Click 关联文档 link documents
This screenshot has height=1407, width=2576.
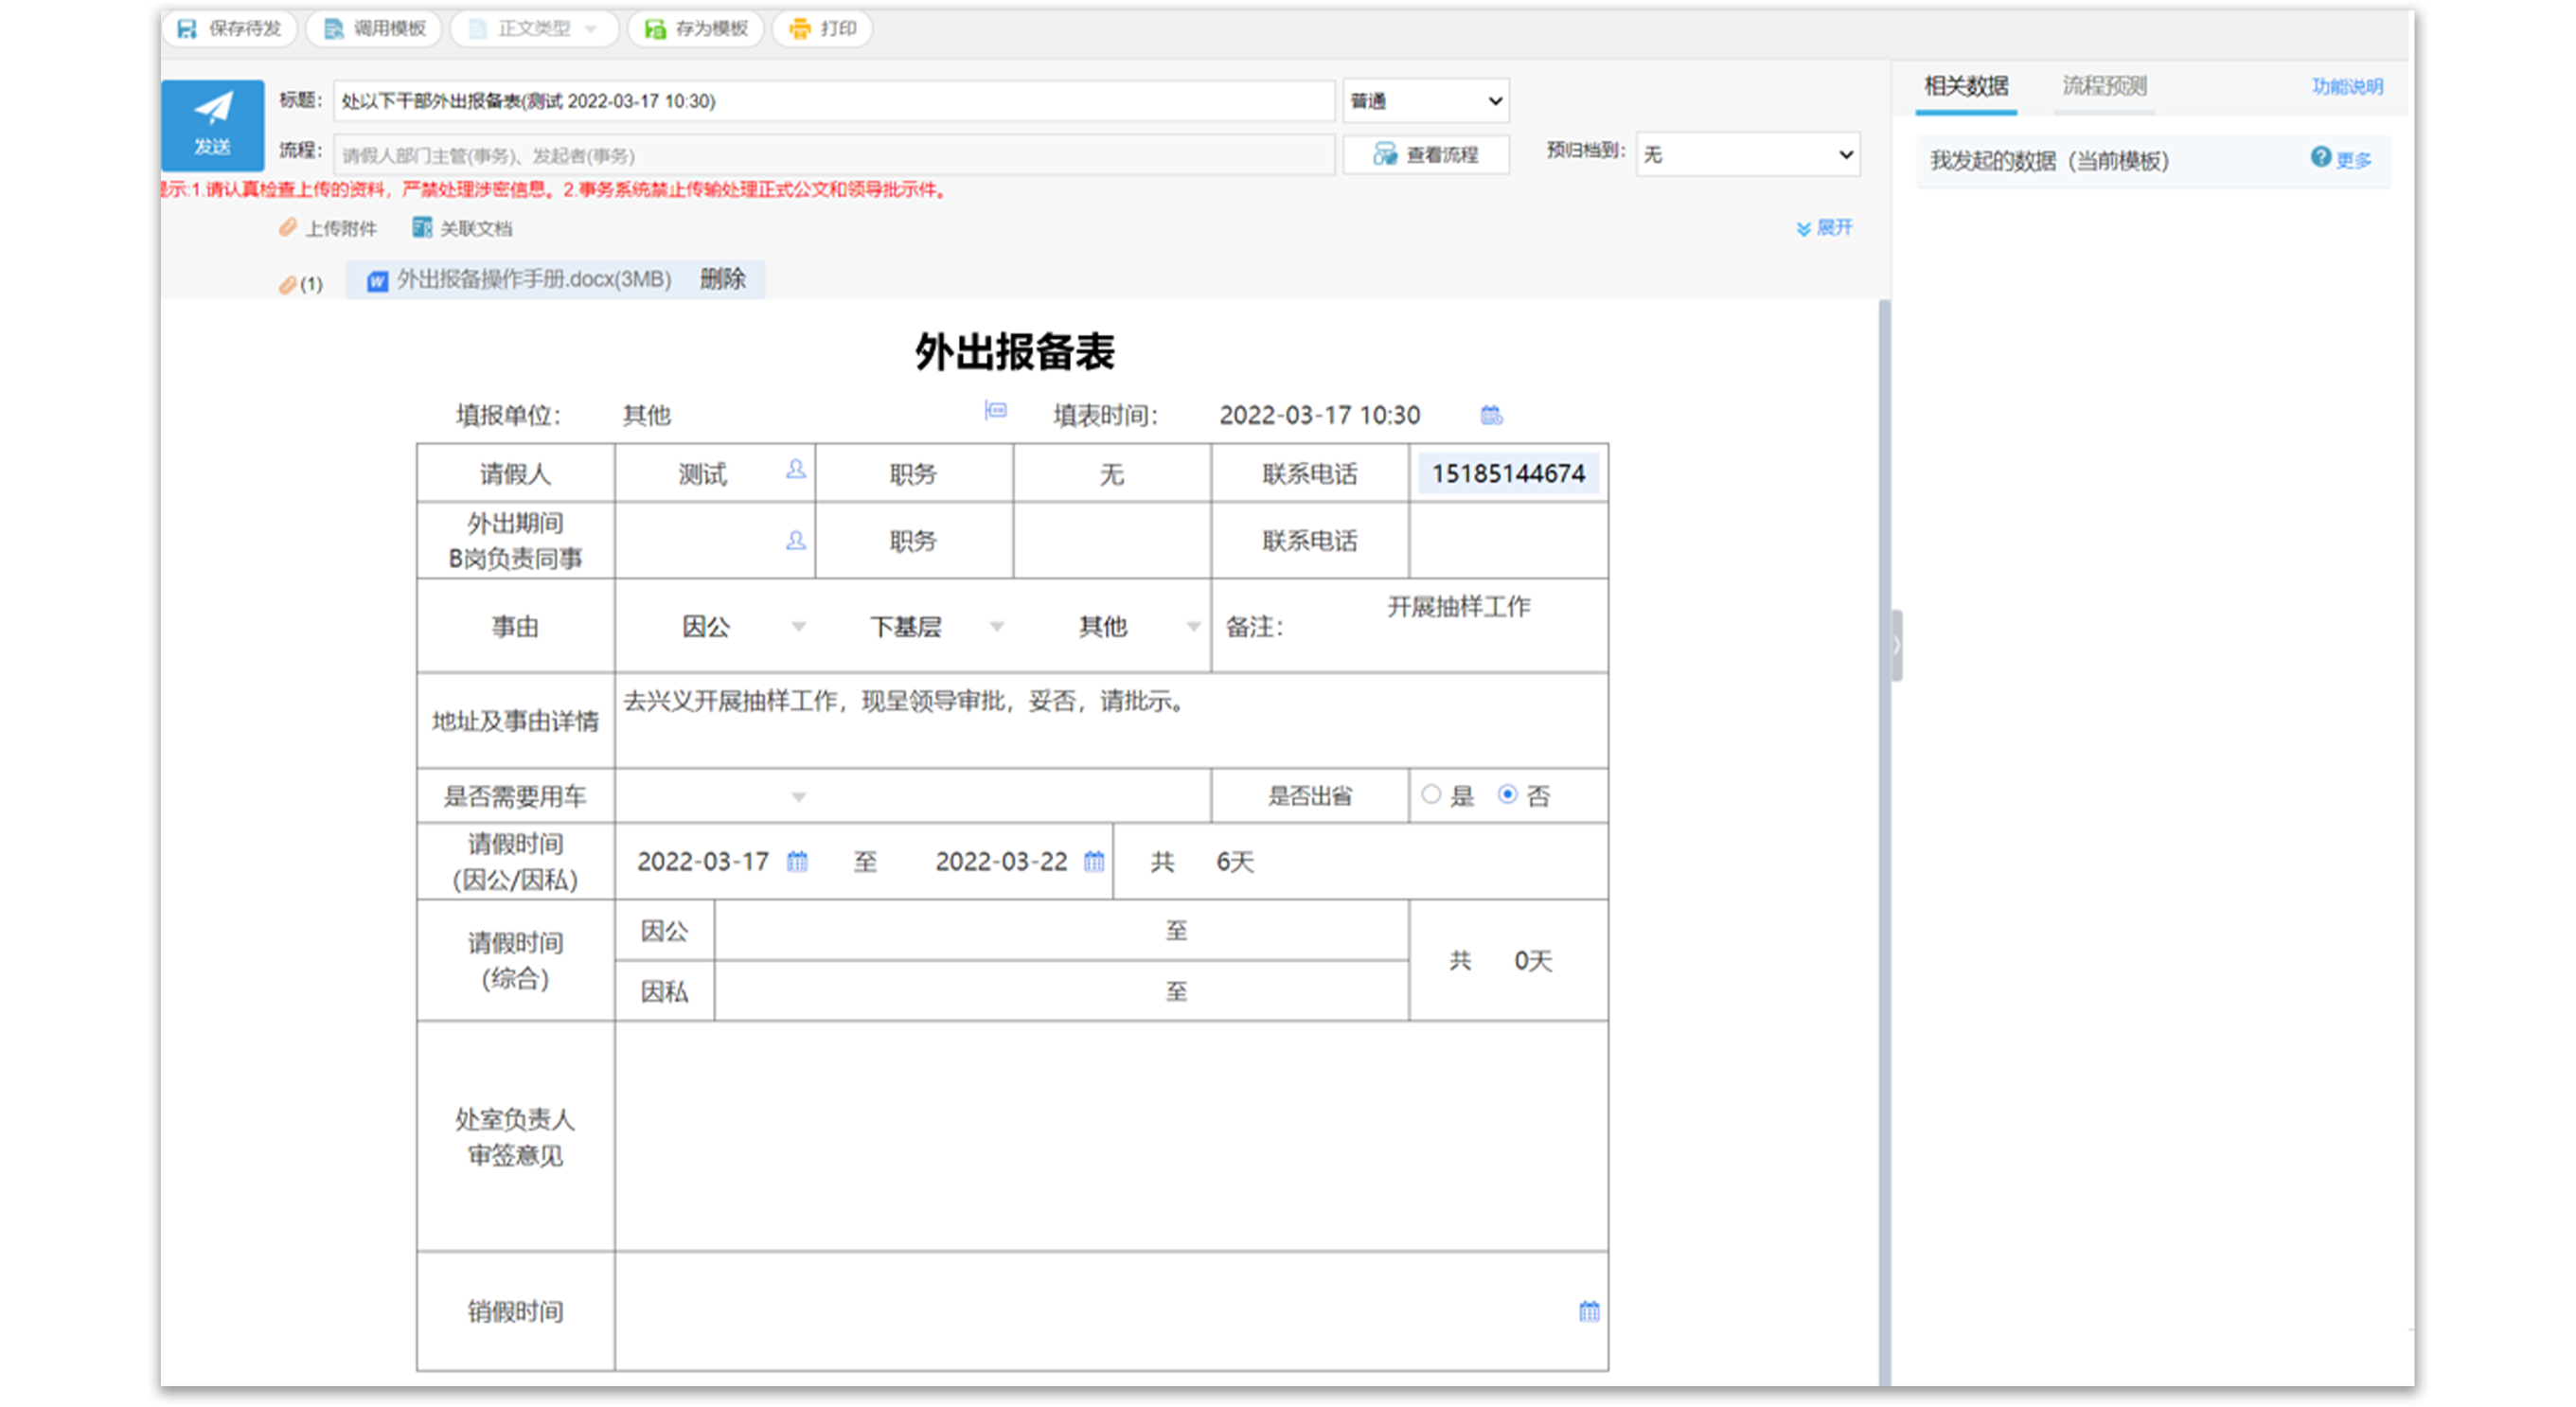[x=462, y=228]
